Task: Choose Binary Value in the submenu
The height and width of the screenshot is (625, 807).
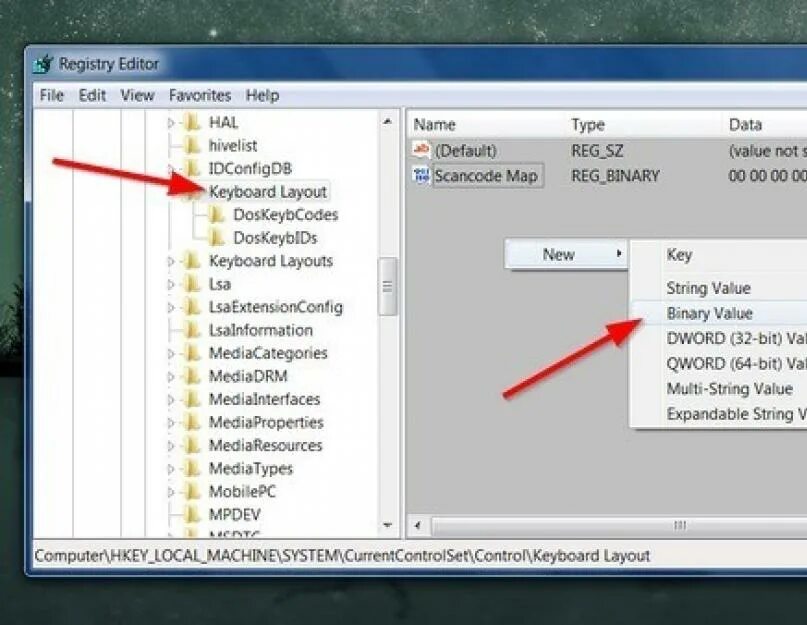Action: tap(720, 313)
